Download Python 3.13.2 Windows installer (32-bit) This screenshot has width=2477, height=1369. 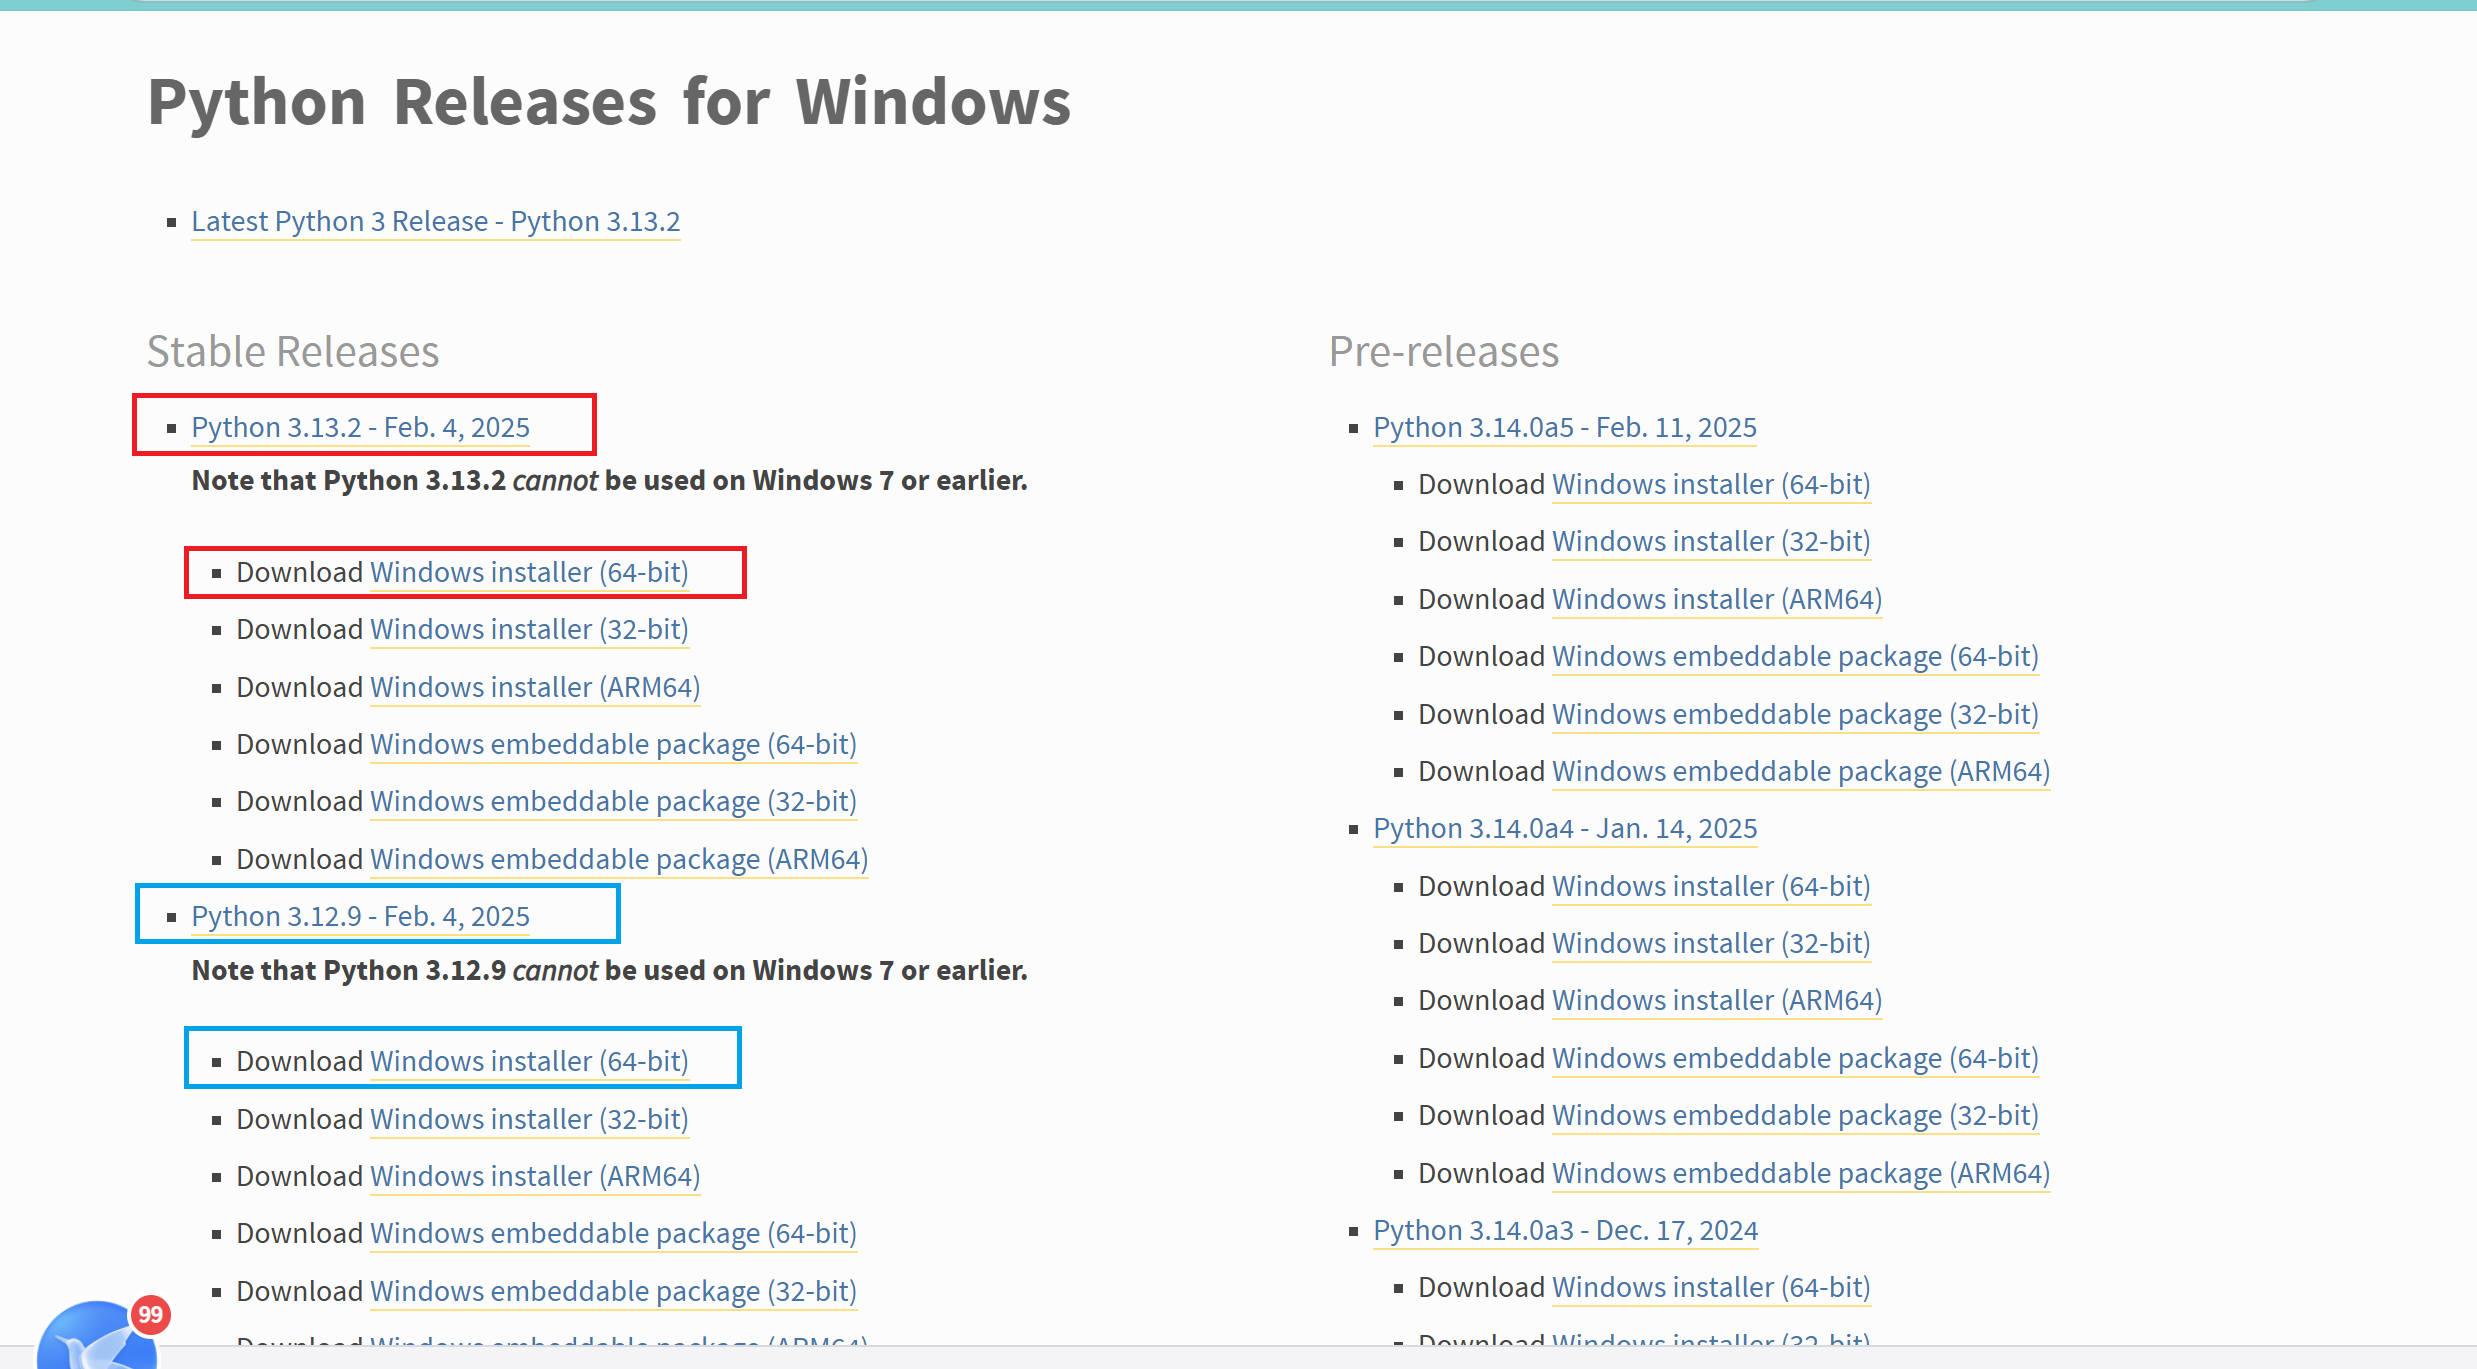(529, 629)
